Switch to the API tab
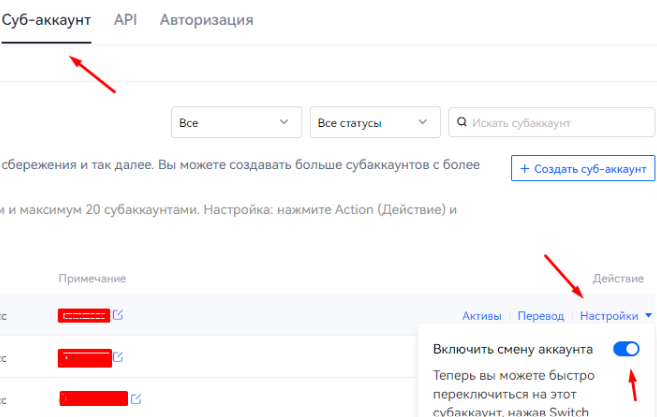This screenshot has height=417, width=657. click(x=125, y=20)
